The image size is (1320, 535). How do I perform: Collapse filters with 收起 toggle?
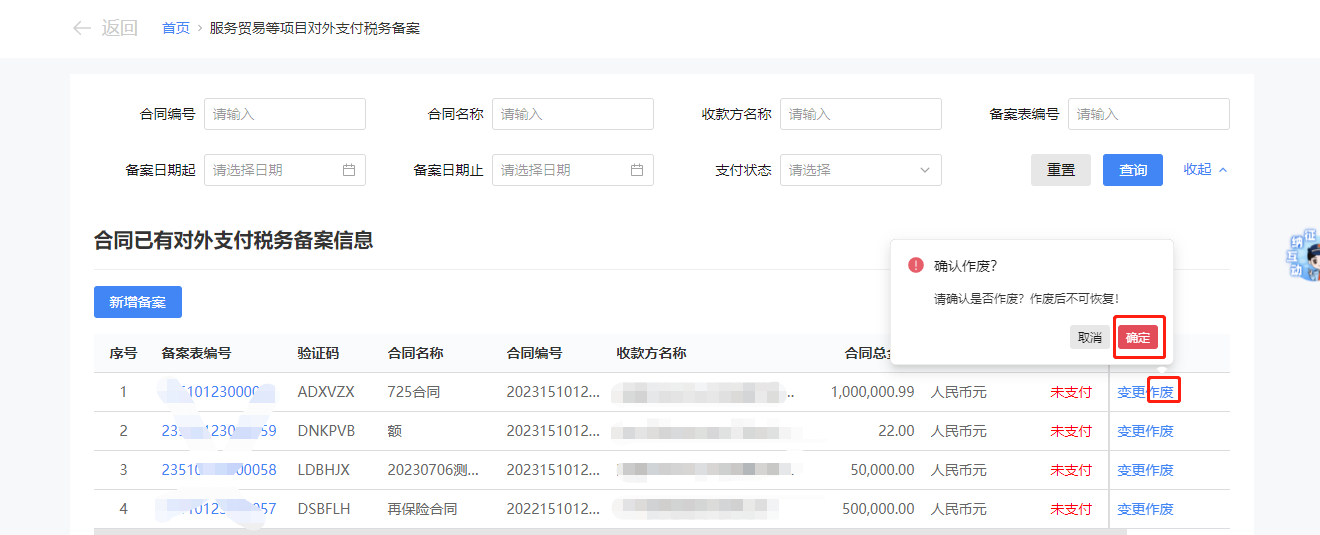[x=1205, y=170]
